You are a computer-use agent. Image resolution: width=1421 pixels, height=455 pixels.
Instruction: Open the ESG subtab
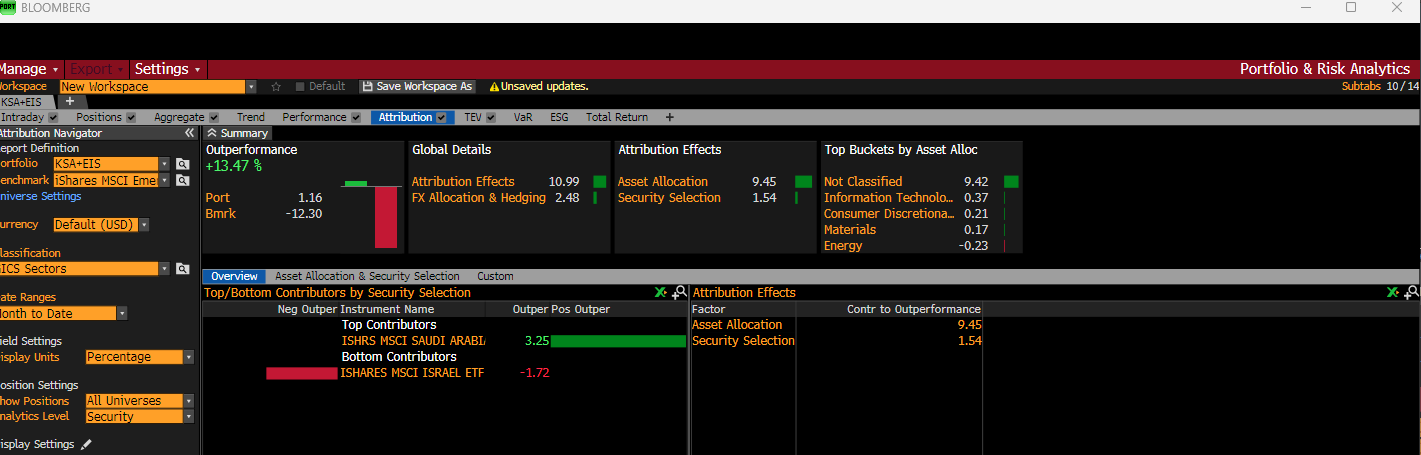click(559, 117)
